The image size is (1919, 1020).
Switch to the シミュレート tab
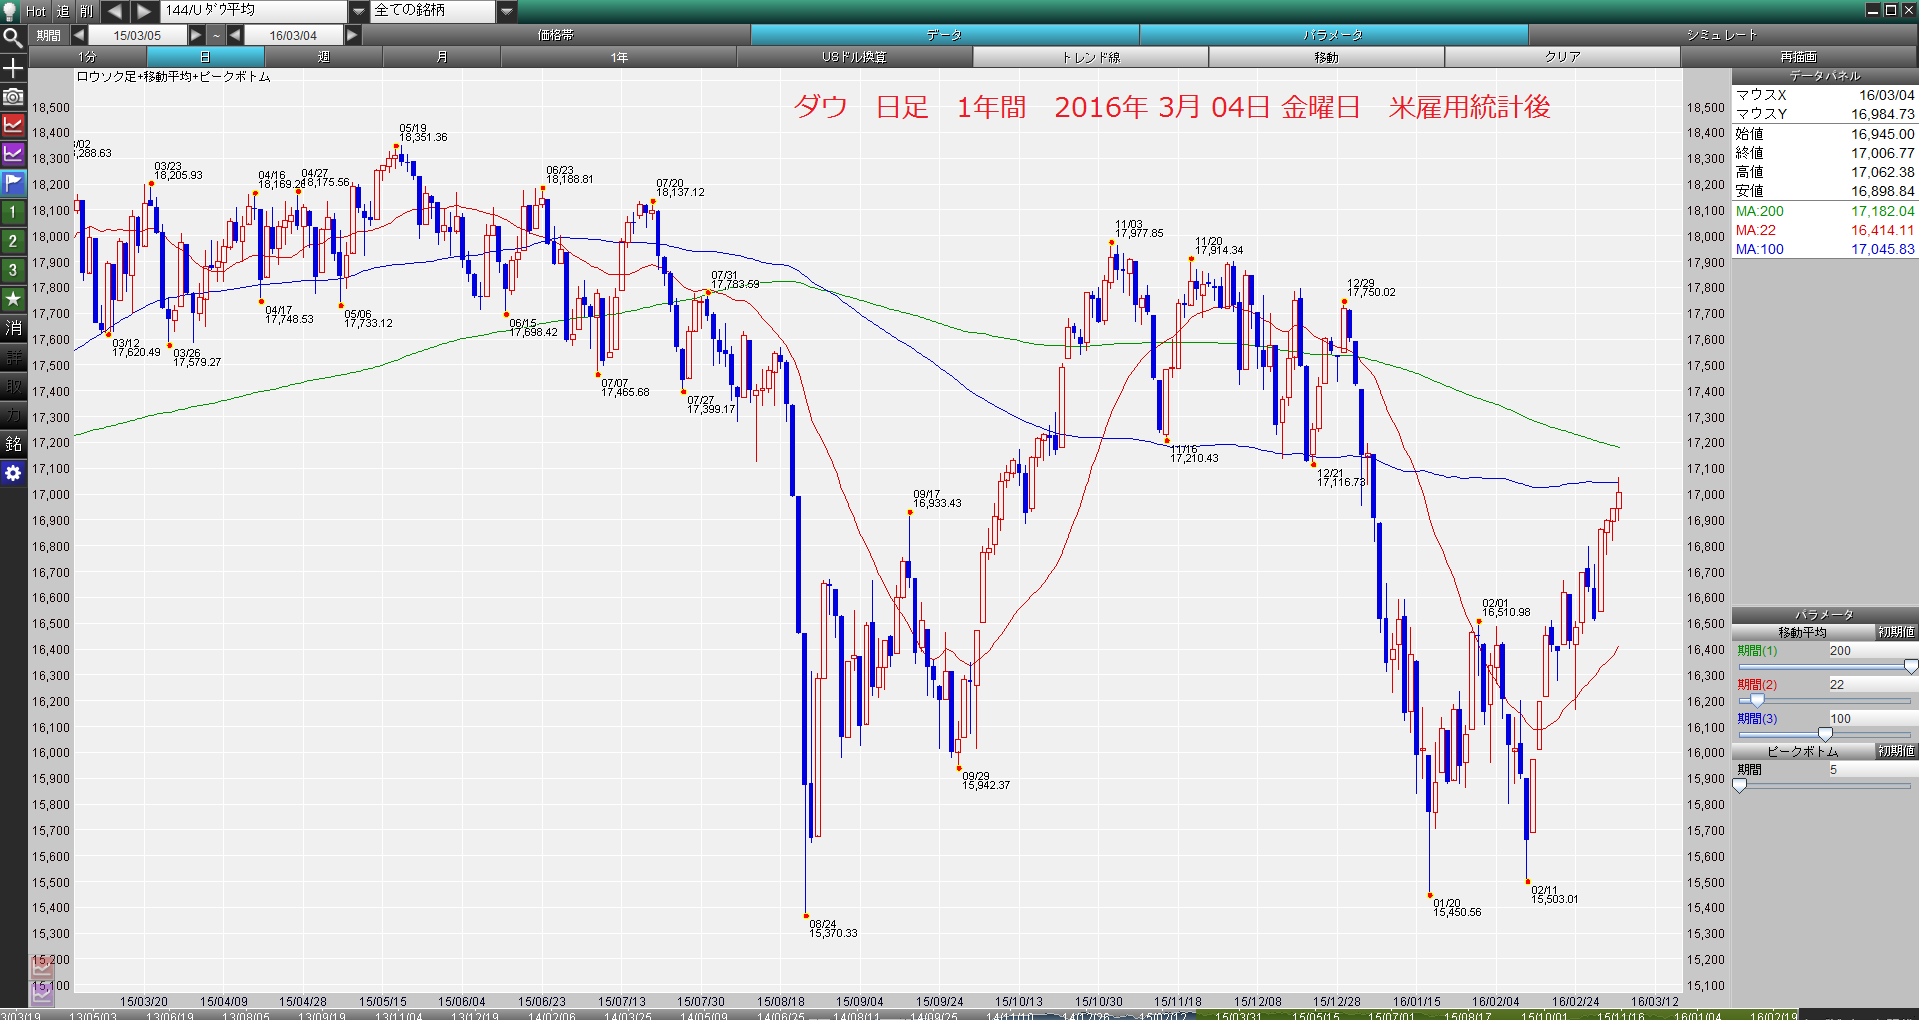[x=1722, y=35]
